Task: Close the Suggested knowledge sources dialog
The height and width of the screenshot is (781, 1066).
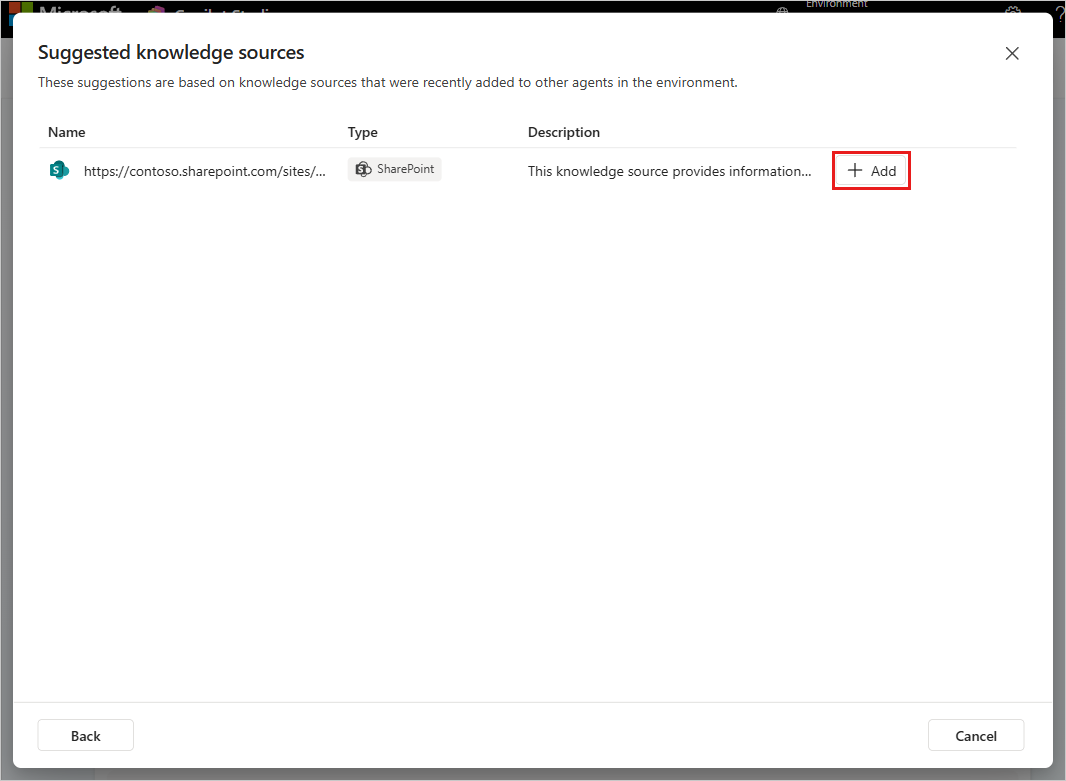Action: (x=1012, y=54)
